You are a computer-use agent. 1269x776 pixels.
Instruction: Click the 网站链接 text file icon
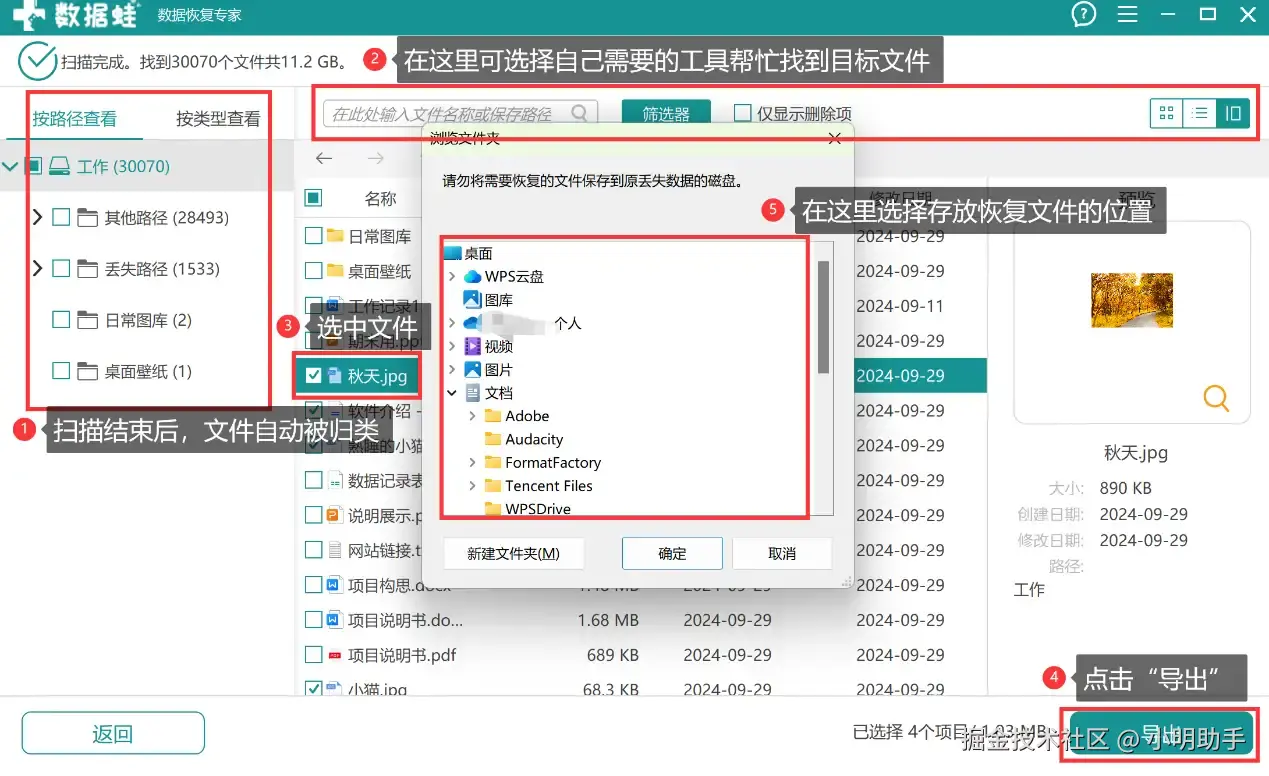[336, 550]
